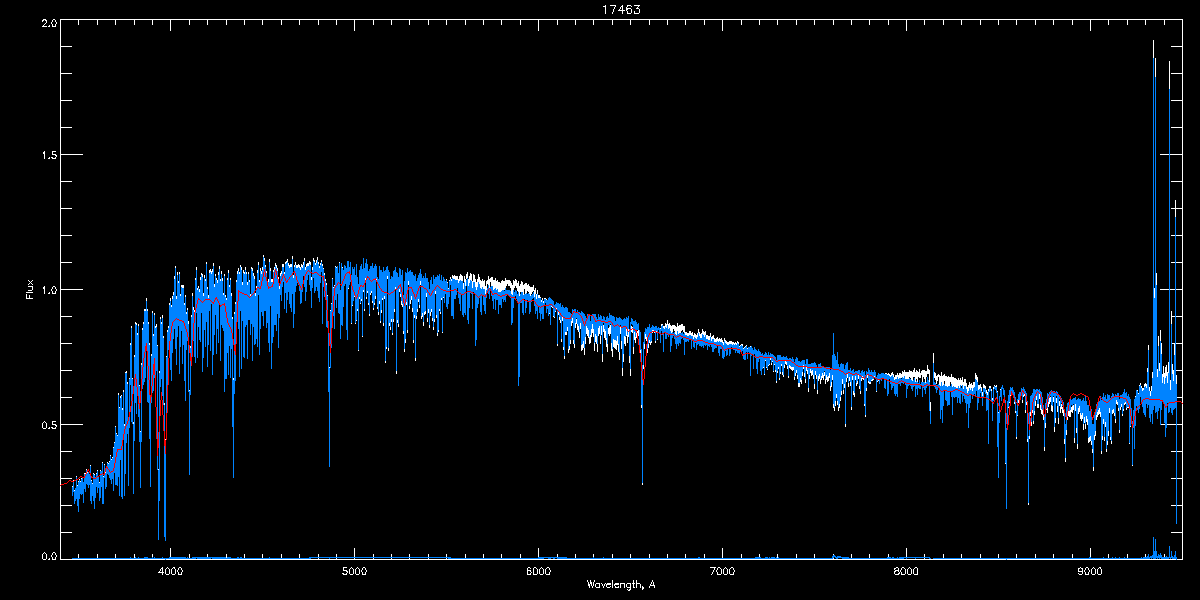Click the x-axis tick label '8000'
The width and height of the screenshot is (1200, 600).
coord(907,572)
